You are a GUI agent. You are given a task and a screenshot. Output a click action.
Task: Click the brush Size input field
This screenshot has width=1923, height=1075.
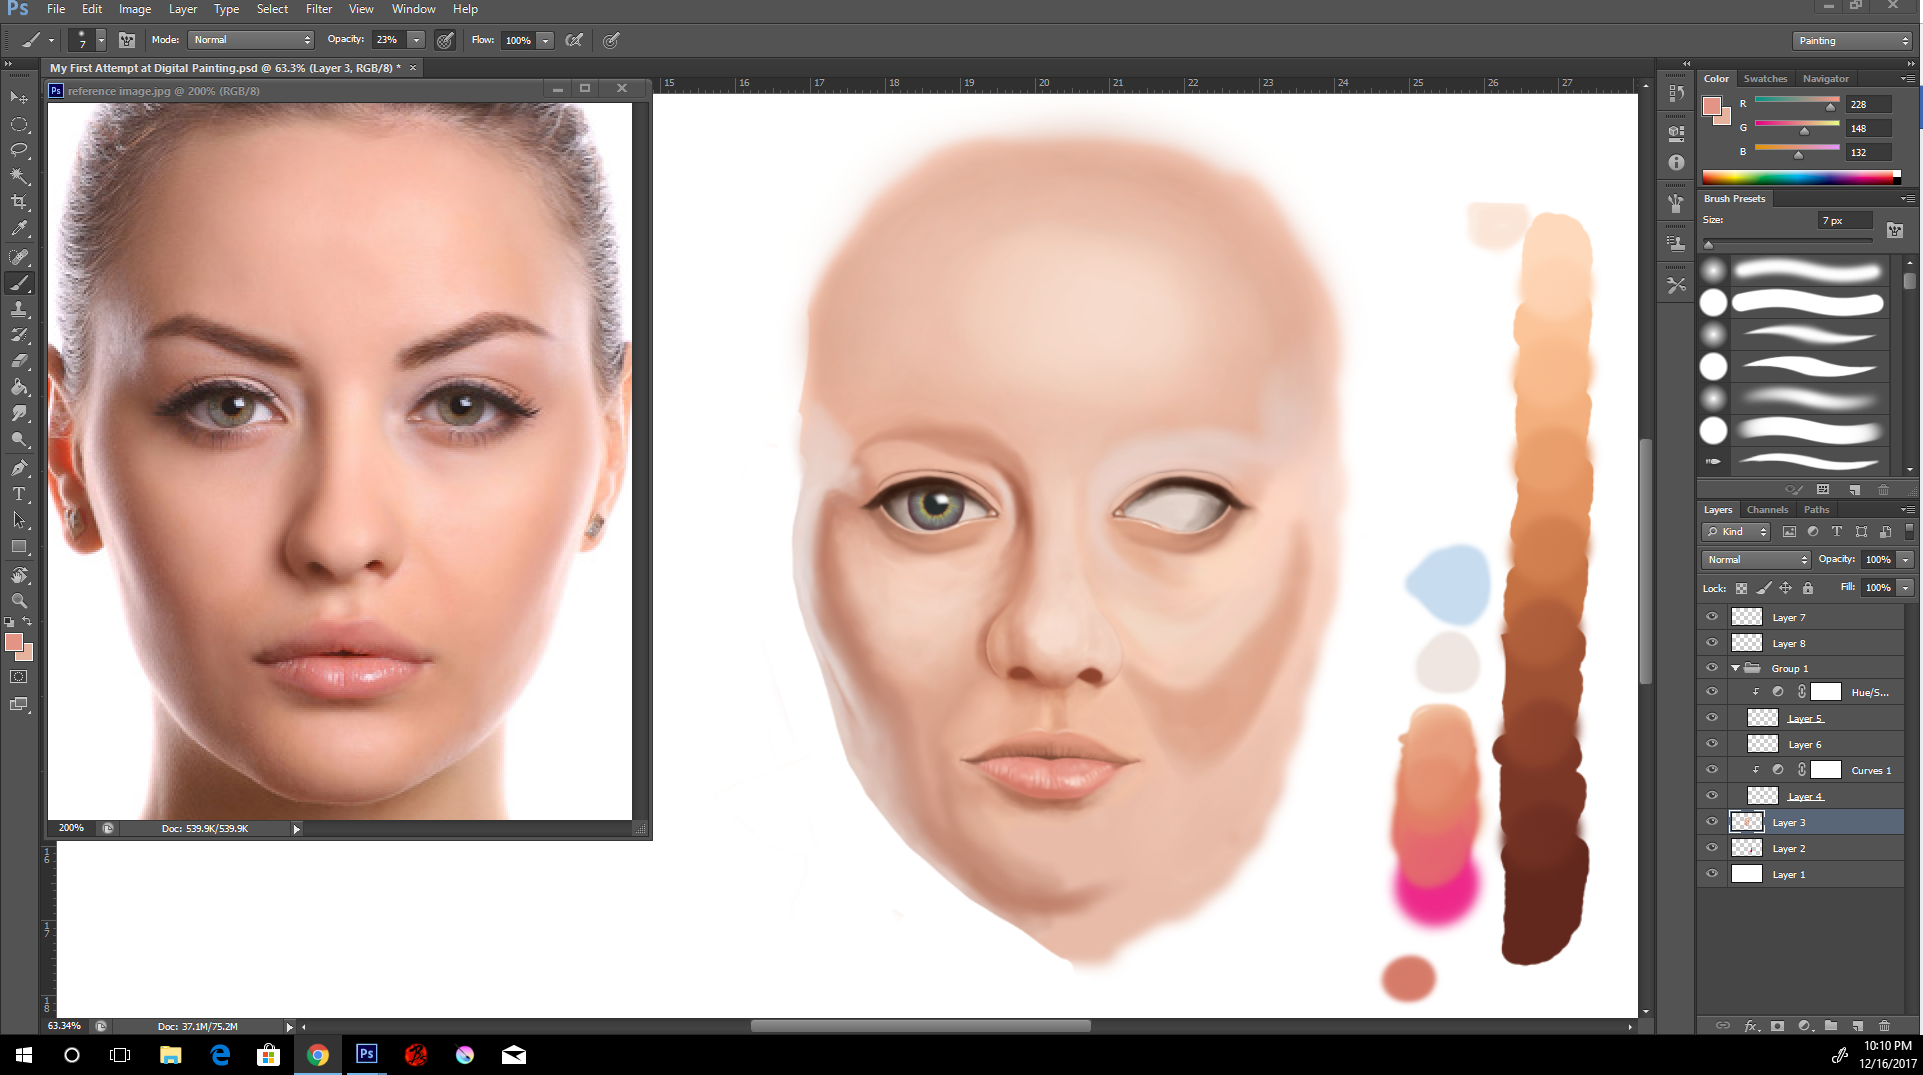tap(1845, 221)
